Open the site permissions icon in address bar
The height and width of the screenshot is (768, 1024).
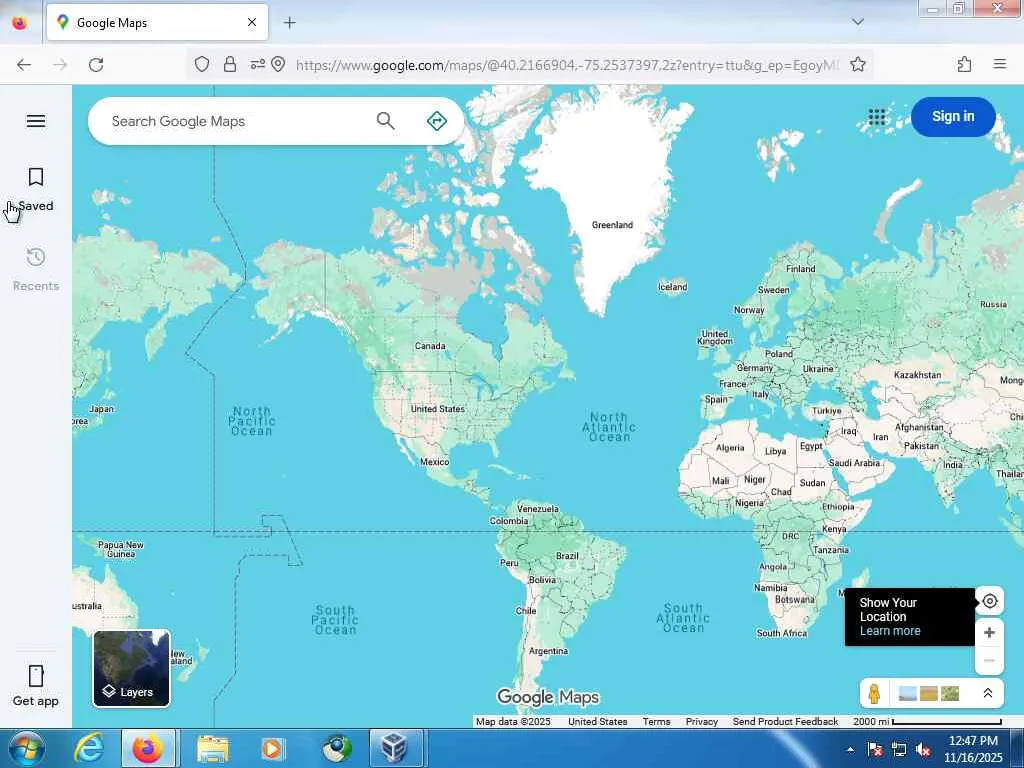(257, 64)
